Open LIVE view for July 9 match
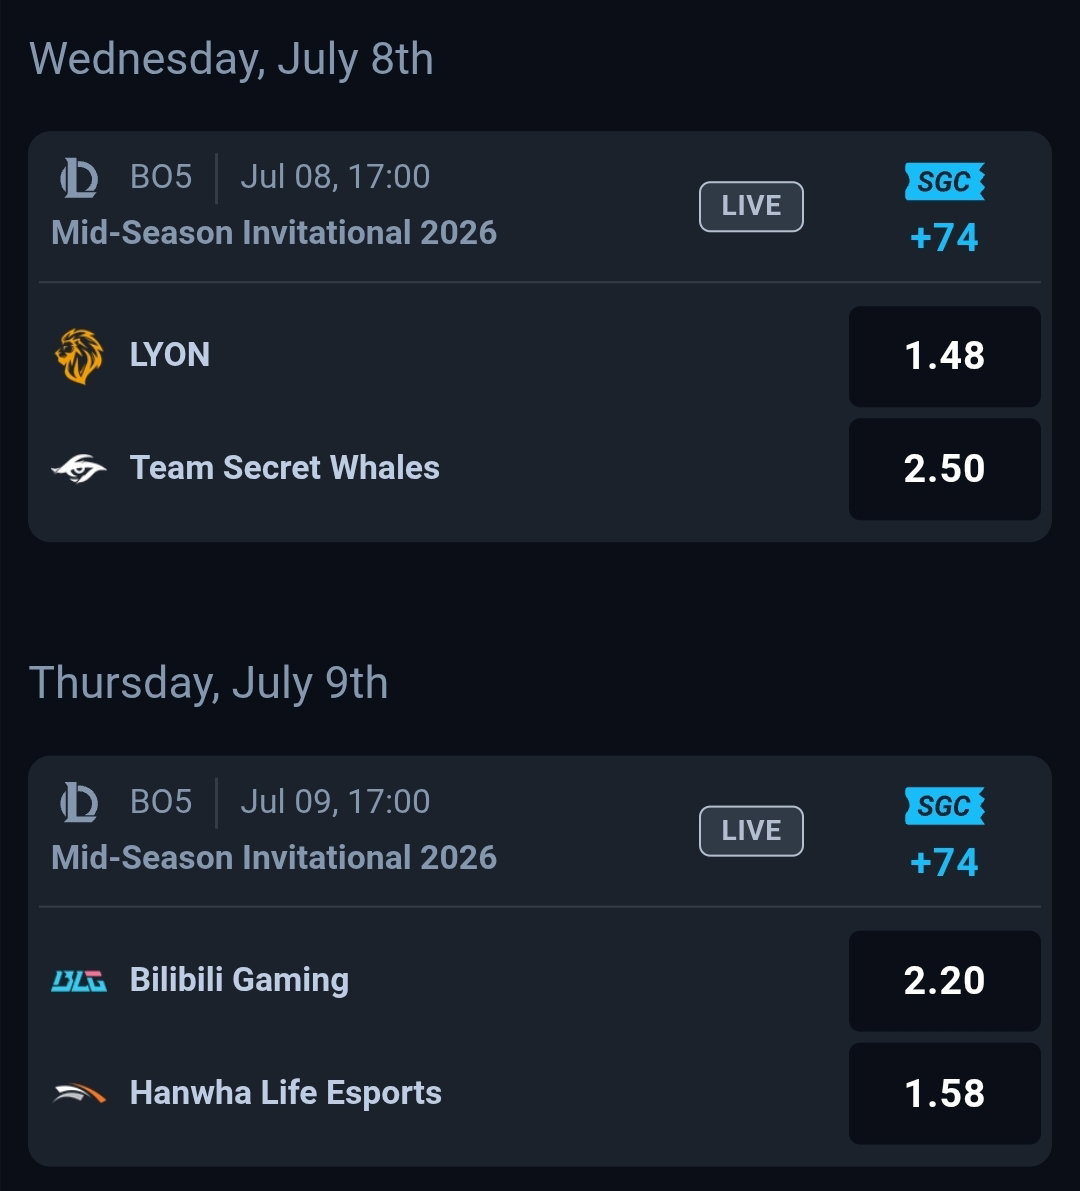This screenshot has height=1191, width=1080. pyautogui.click(x=751, y=830)
